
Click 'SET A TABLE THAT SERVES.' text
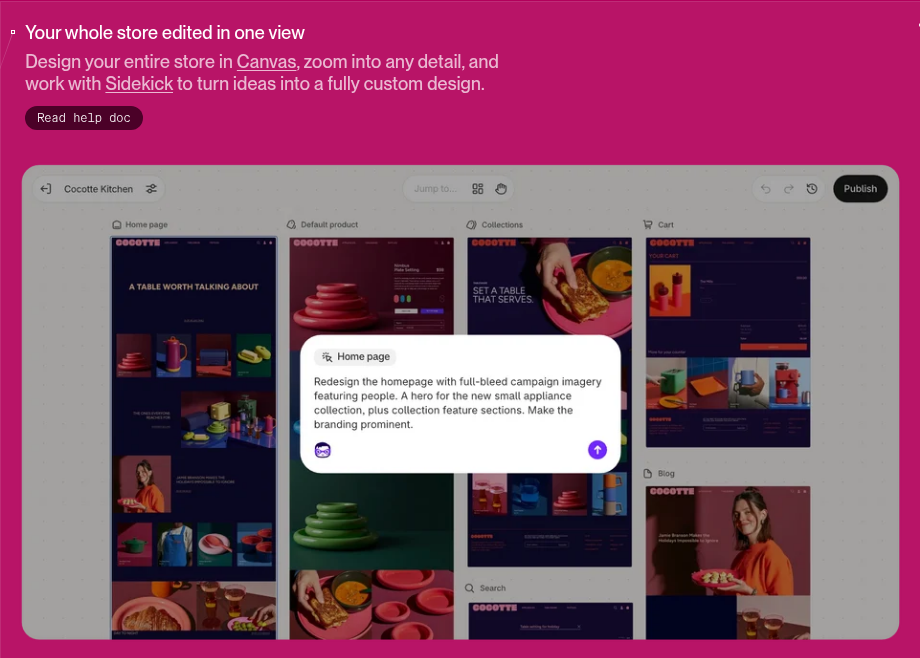[x=503, y=295]
